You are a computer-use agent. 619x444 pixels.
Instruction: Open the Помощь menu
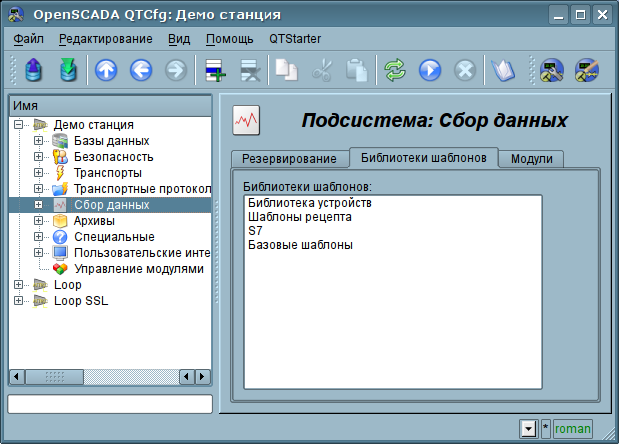click(x=230, y=39)
